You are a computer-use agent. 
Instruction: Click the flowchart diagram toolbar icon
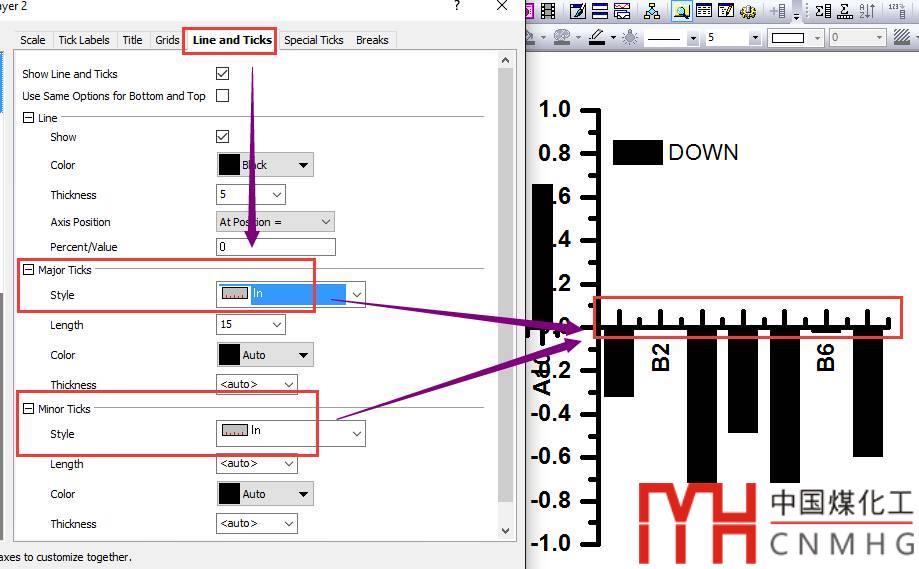click(652, 11)
